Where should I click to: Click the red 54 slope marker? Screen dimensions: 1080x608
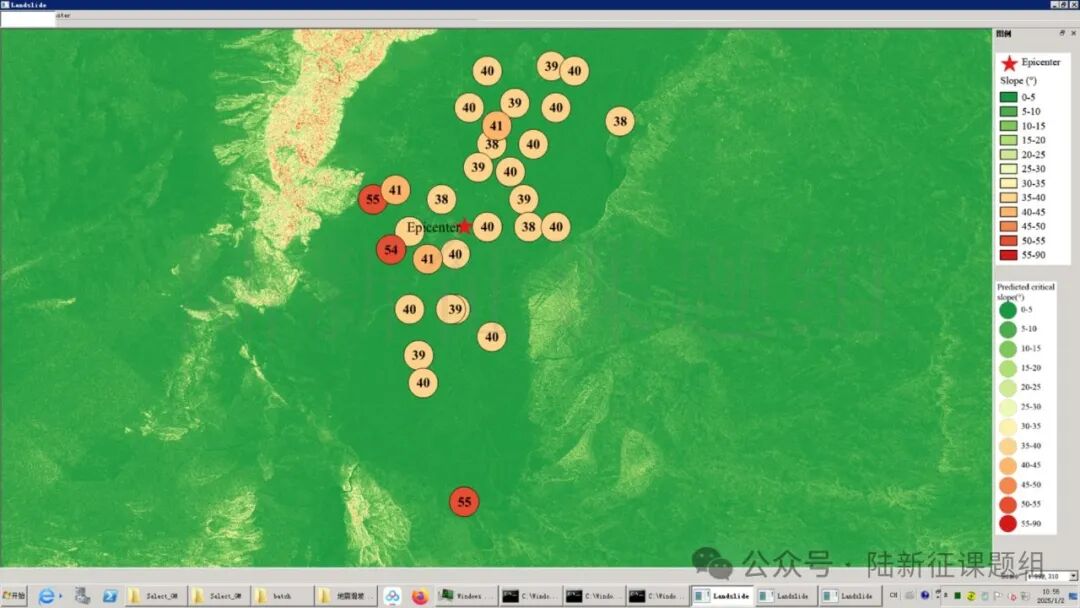[x=391, y=249]
